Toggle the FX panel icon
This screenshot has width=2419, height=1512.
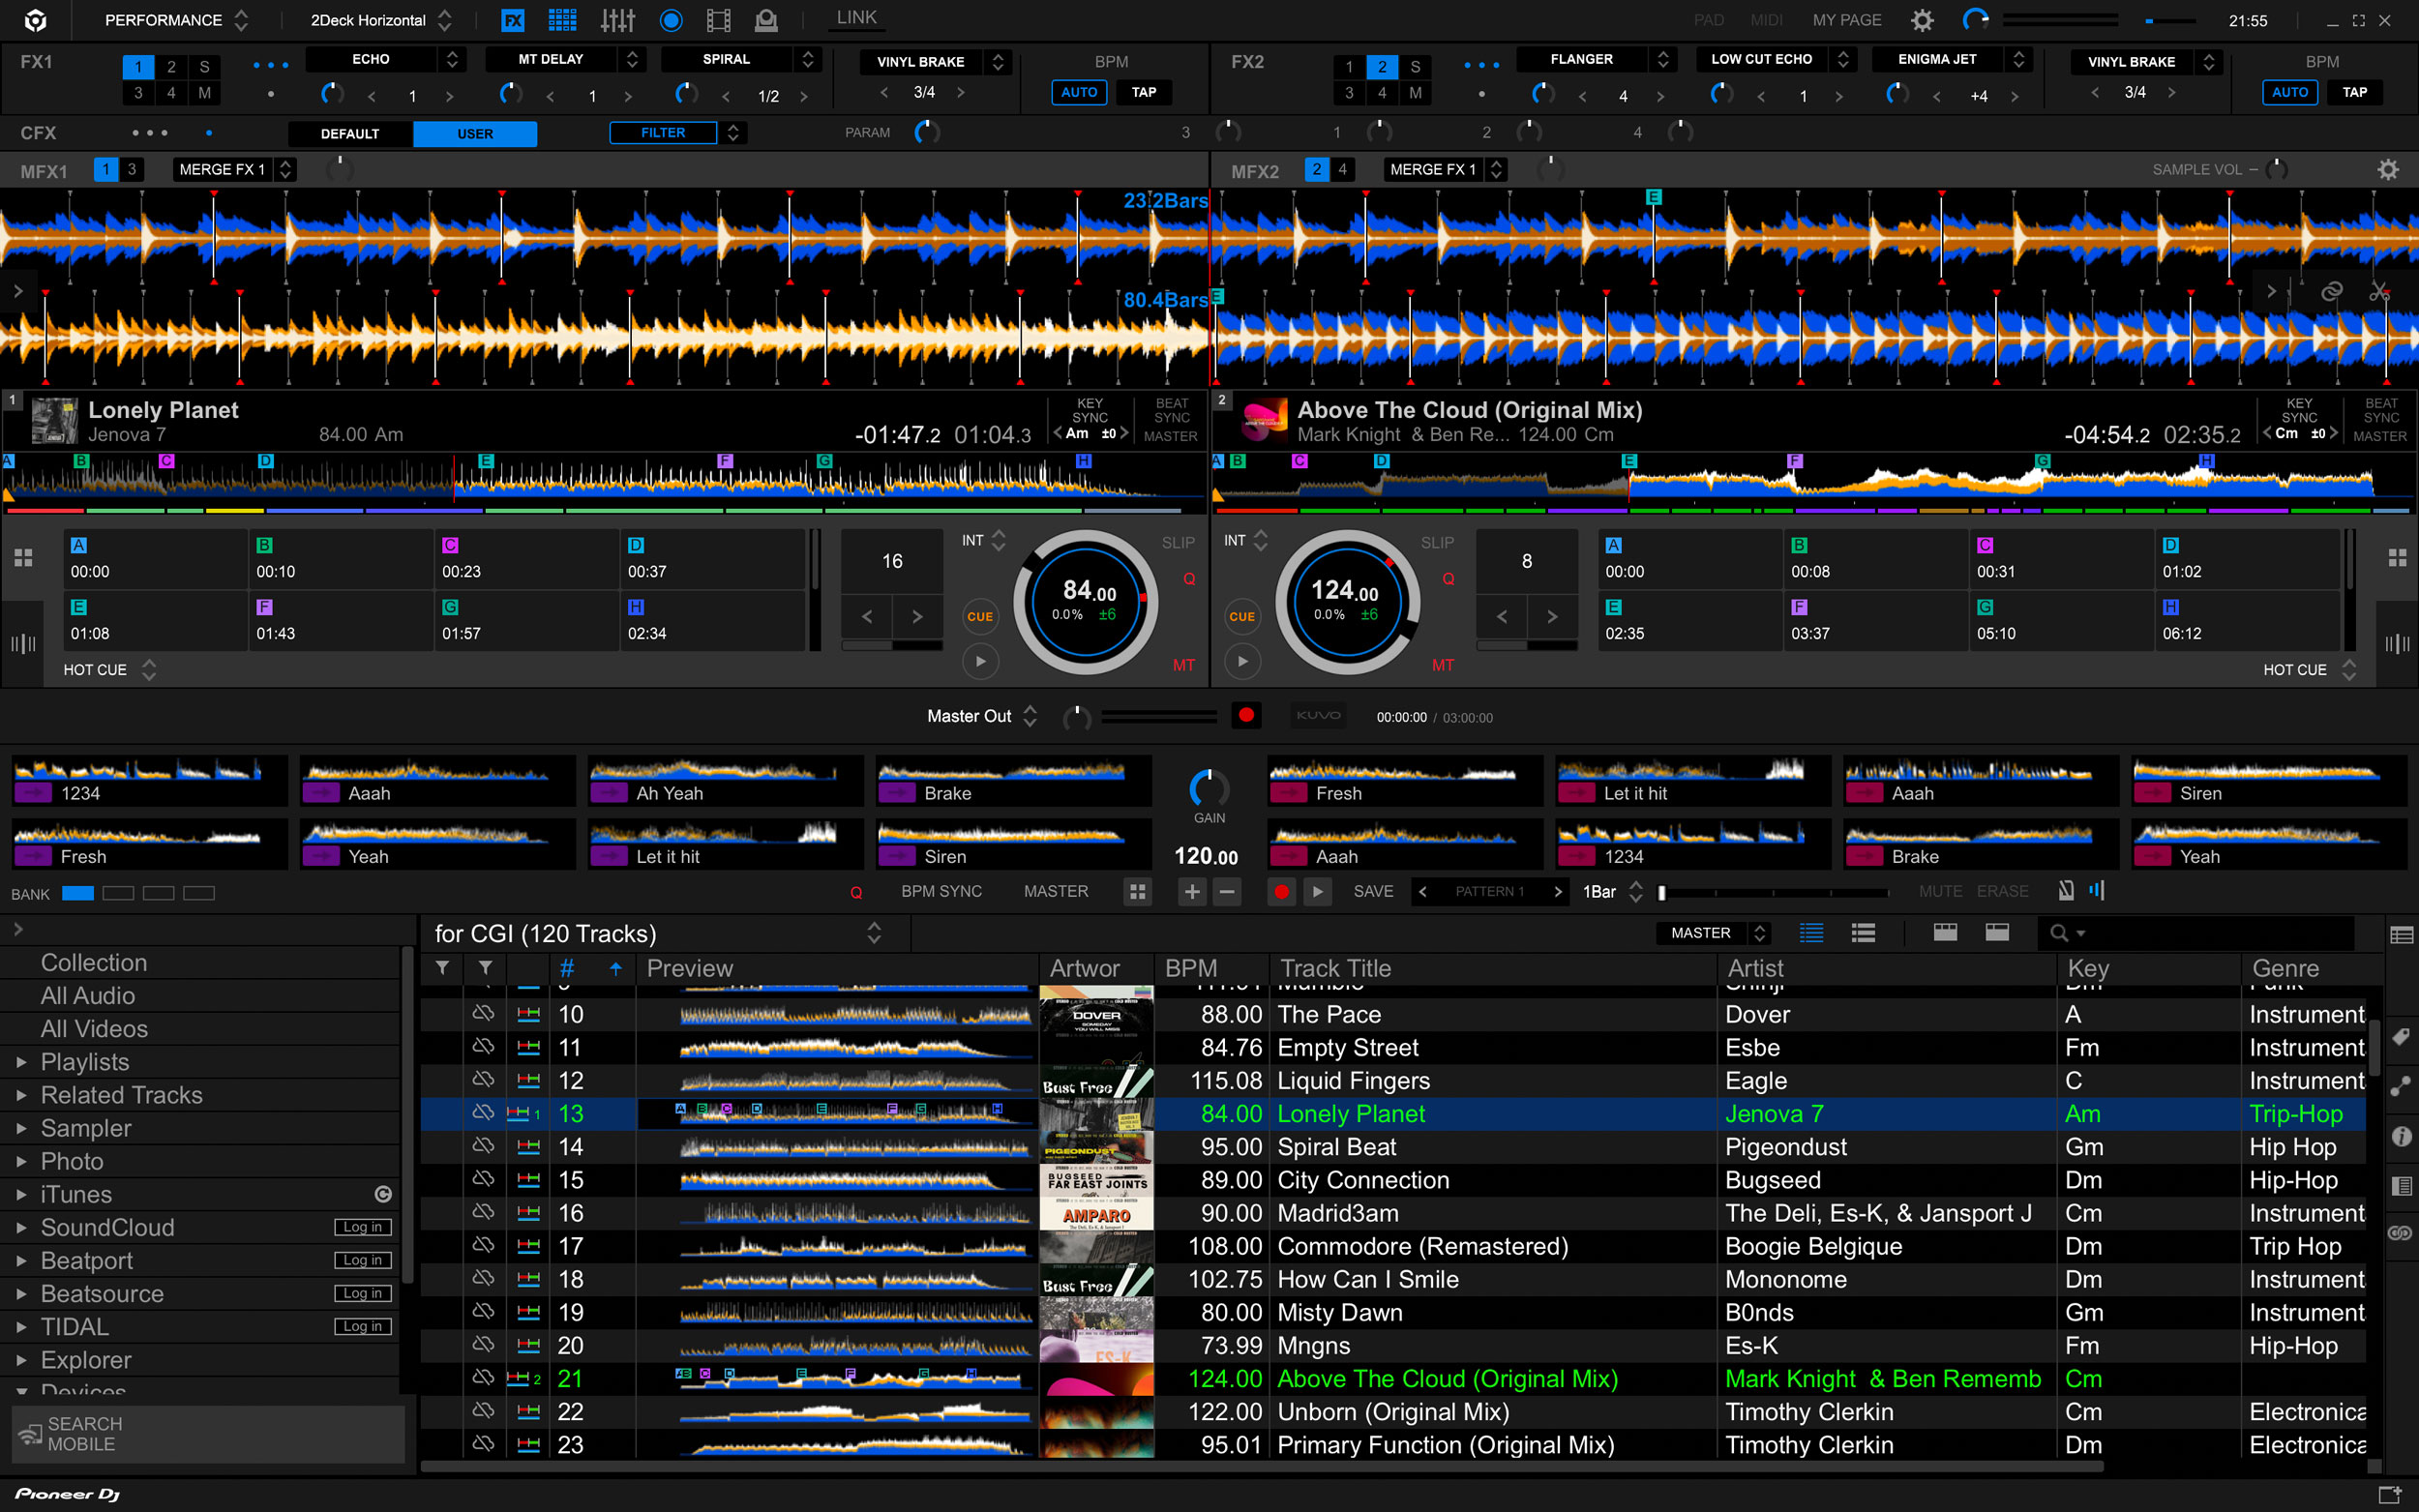click(x=512, y=20)
